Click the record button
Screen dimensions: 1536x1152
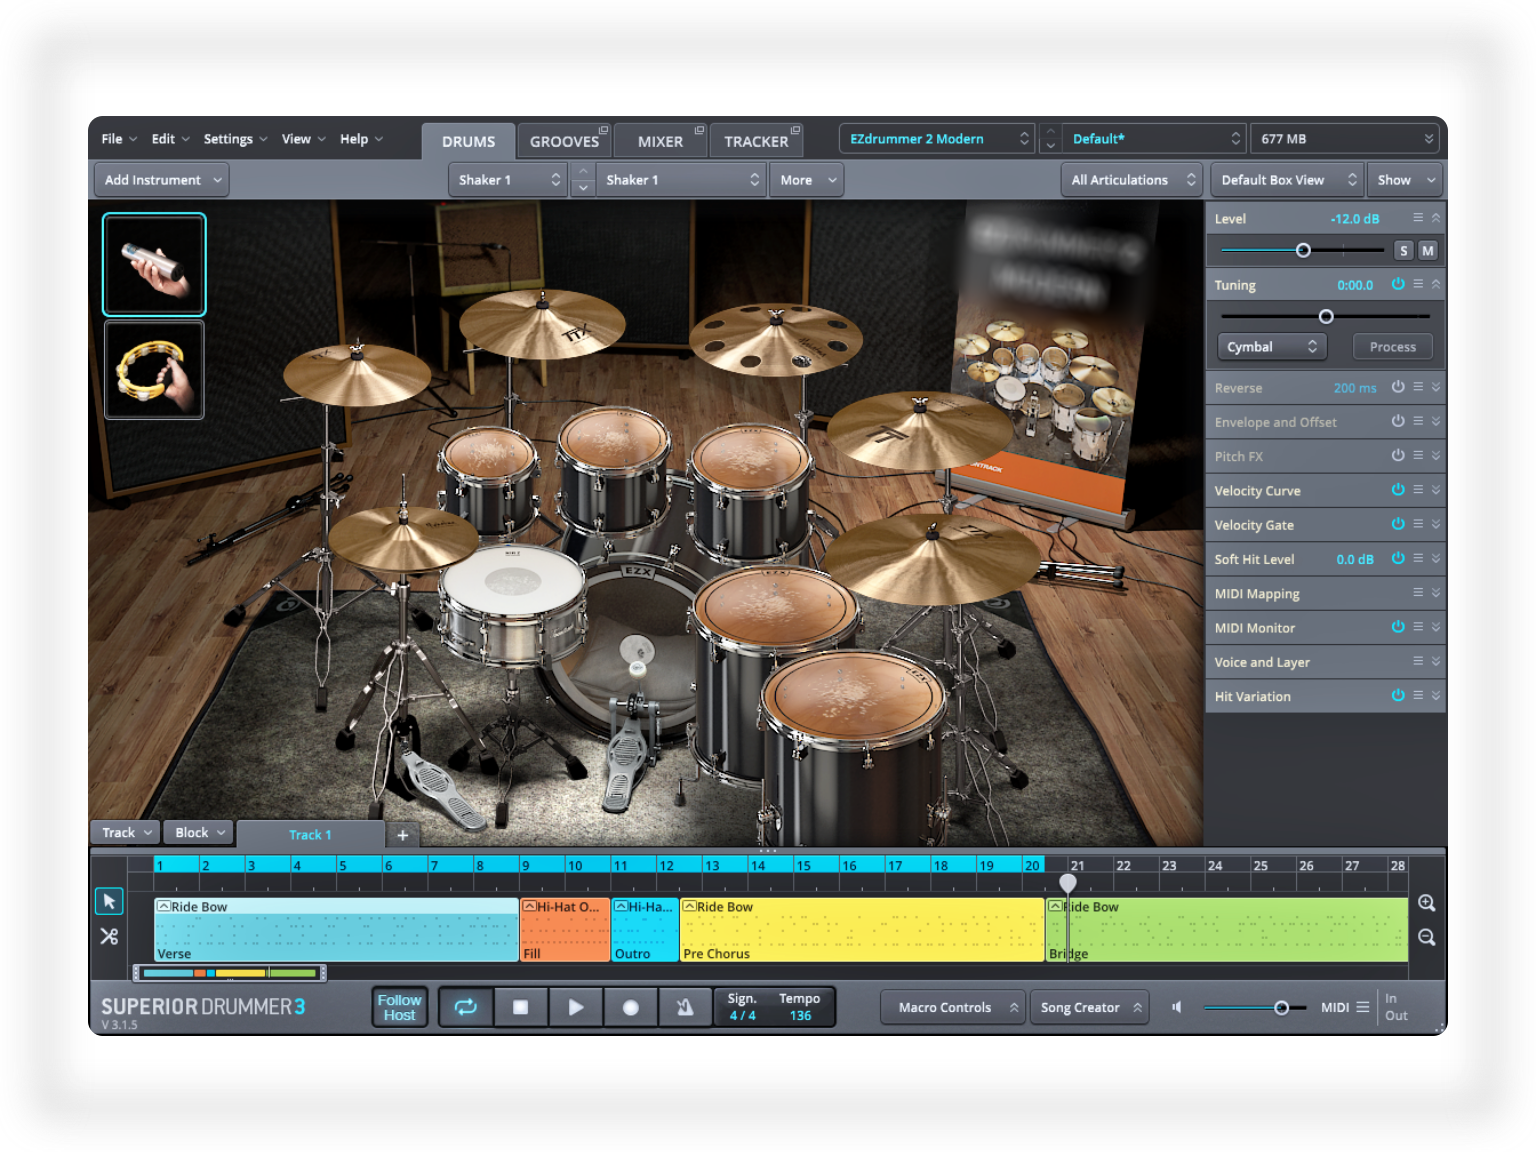[x=630, y=1007]
